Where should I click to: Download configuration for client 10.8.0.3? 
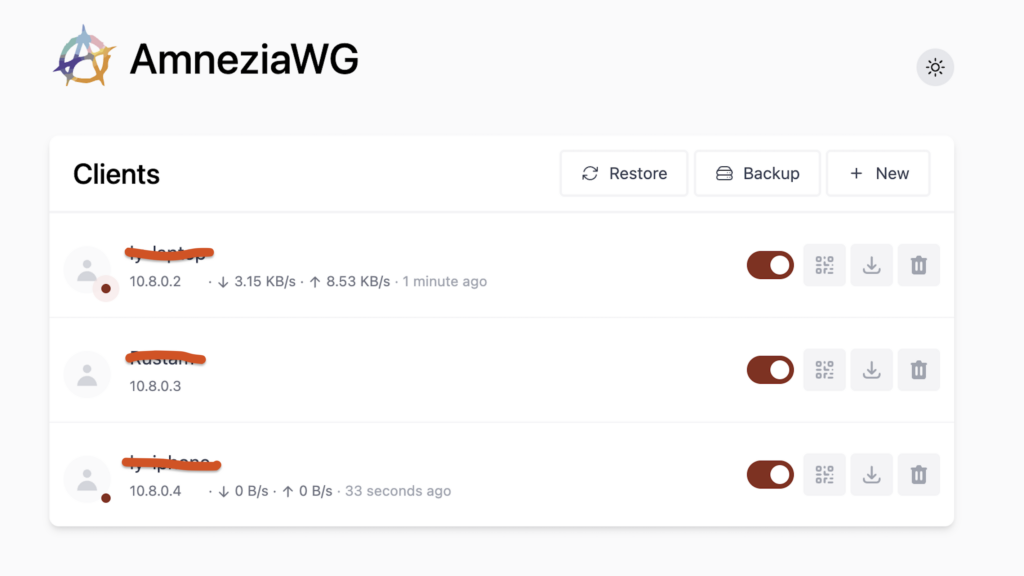click(871, 370)
